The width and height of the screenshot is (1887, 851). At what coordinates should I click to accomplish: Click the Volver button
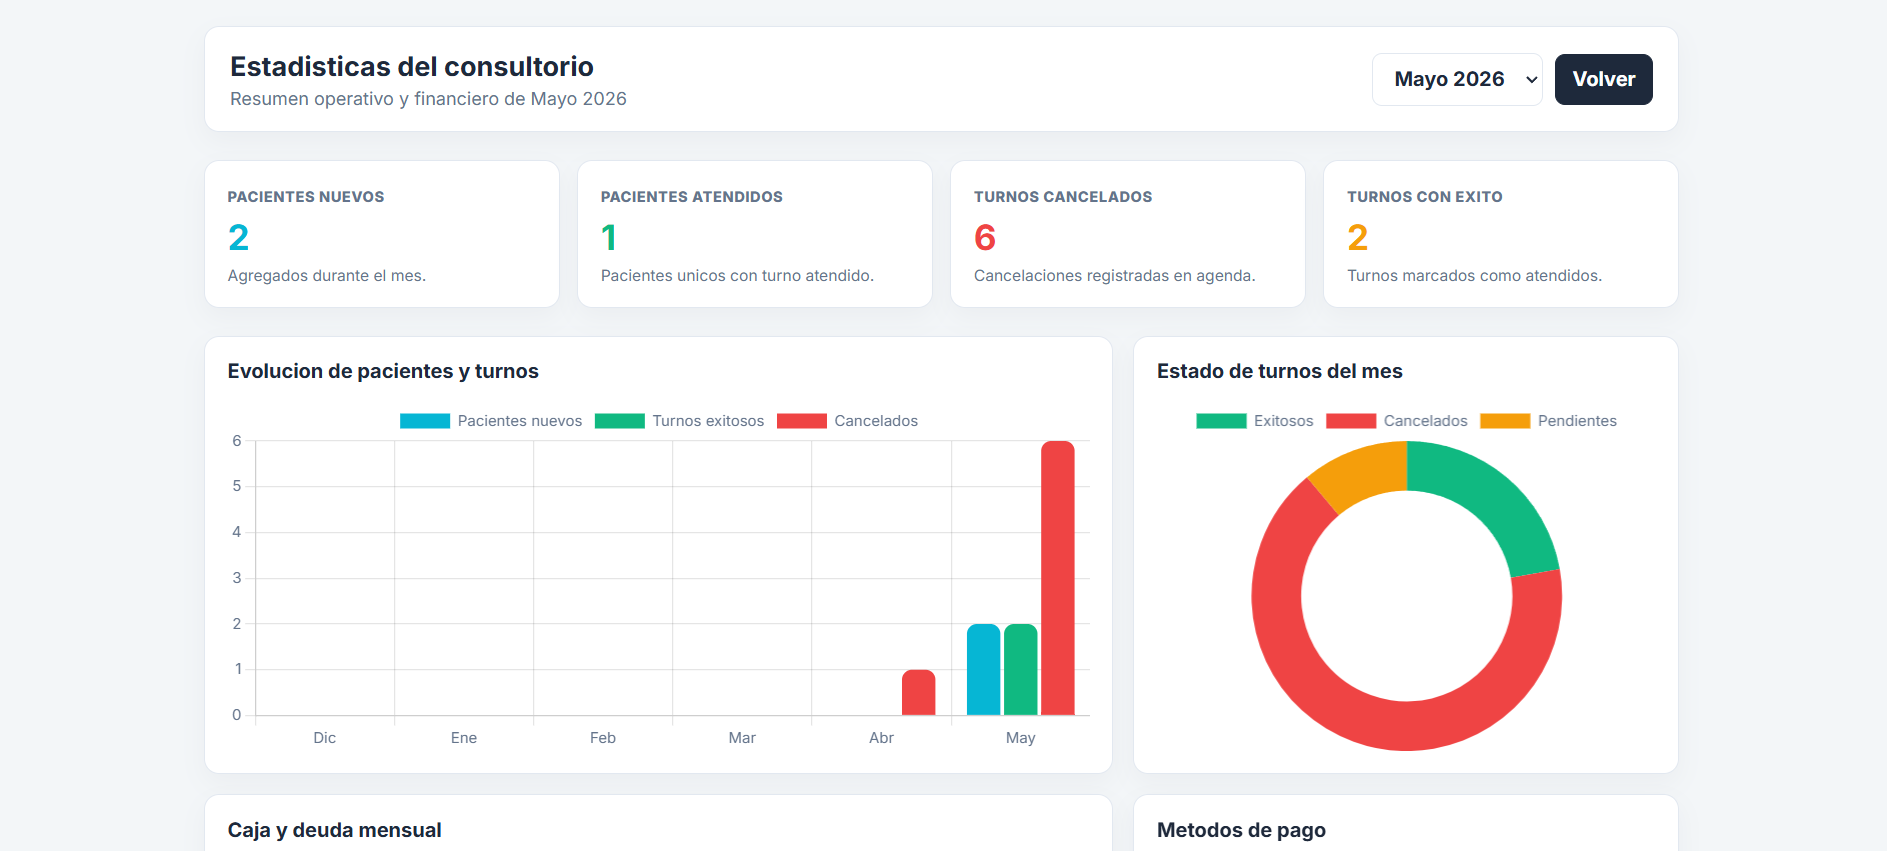tap(1603, 79)
